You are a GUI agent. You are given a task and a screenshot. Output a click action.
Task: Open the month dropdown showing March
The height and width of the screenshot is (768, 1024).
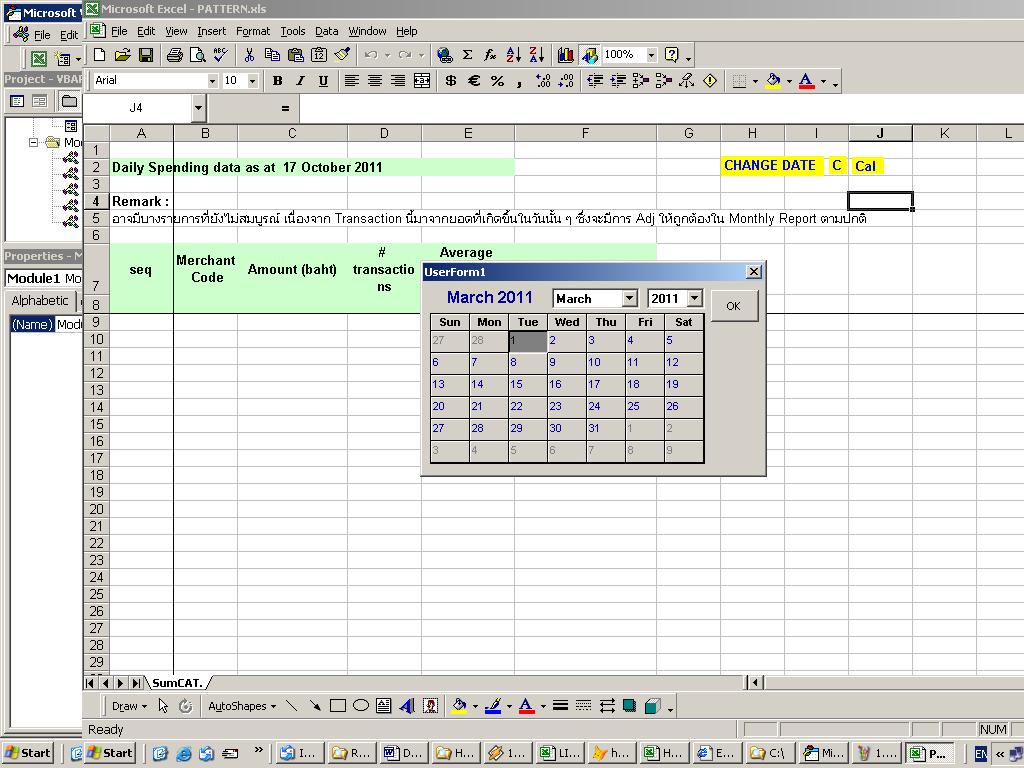629,298
